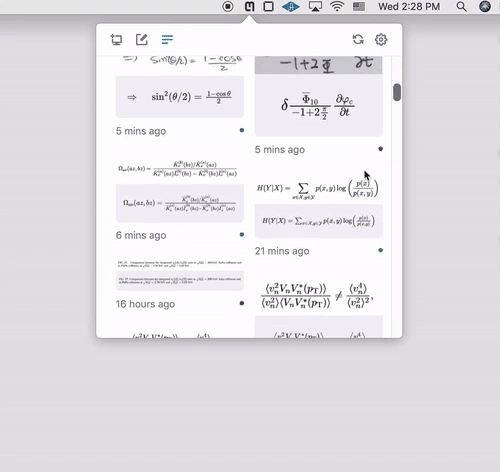Viewport: 500px width, 472px height.
Task: Toggle the dot next to 16 hours ago
Action: [242, 303]
